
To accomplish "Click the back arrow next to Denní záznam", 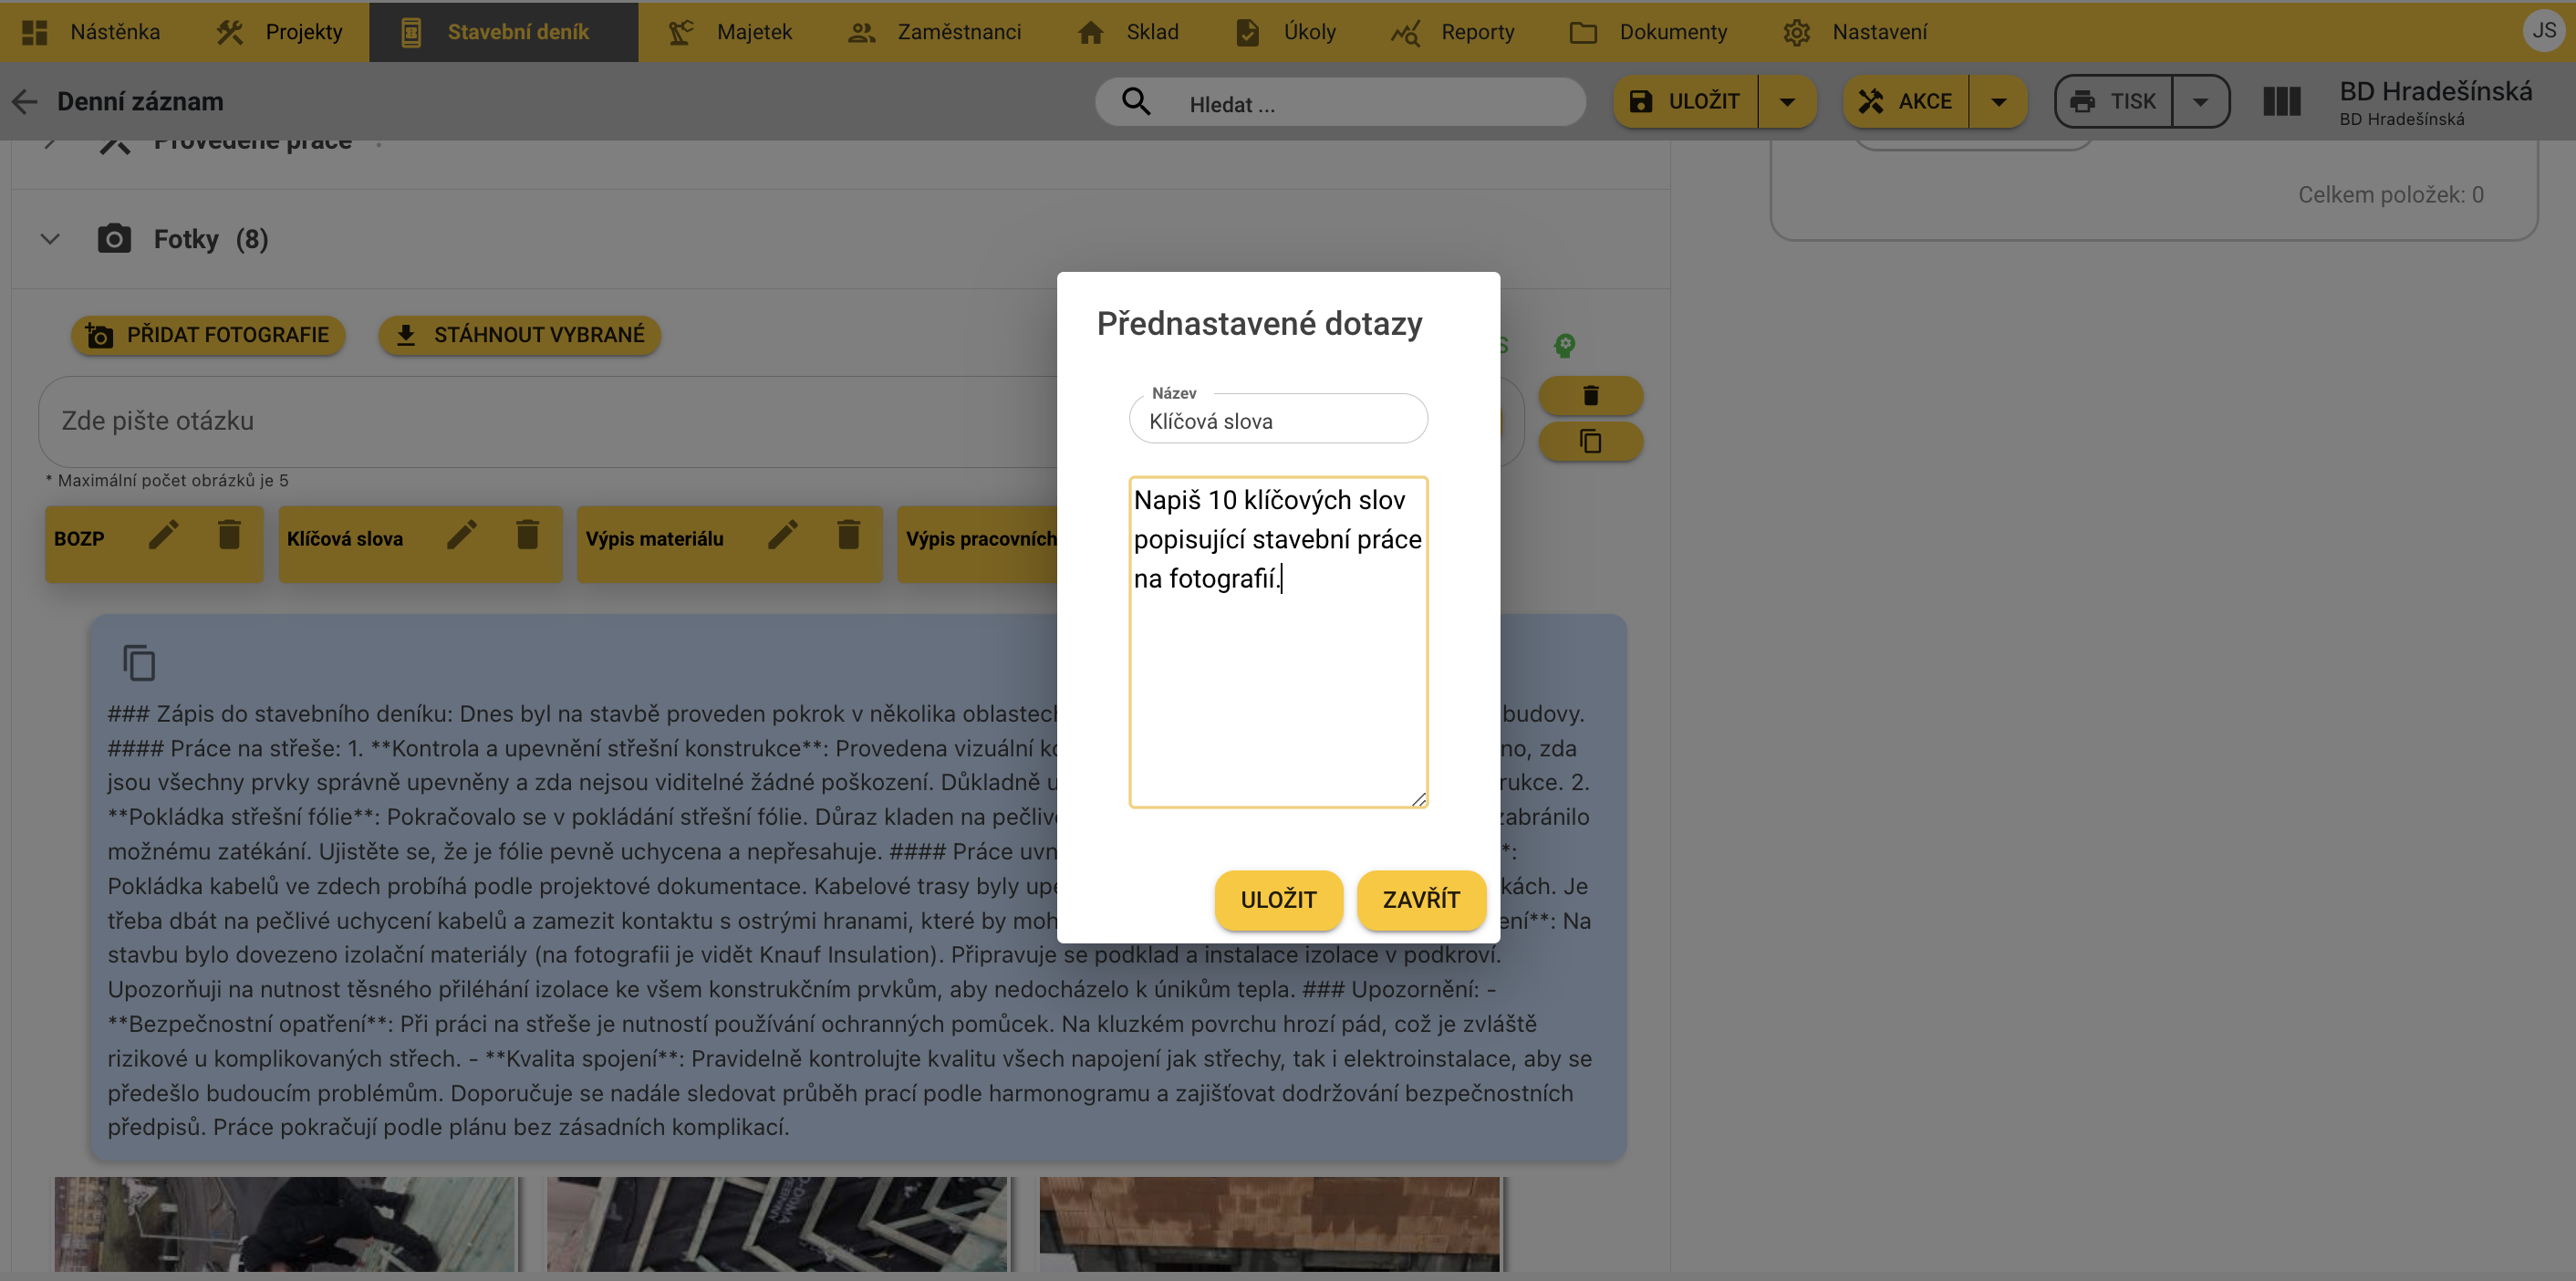I will coord(24,102).
